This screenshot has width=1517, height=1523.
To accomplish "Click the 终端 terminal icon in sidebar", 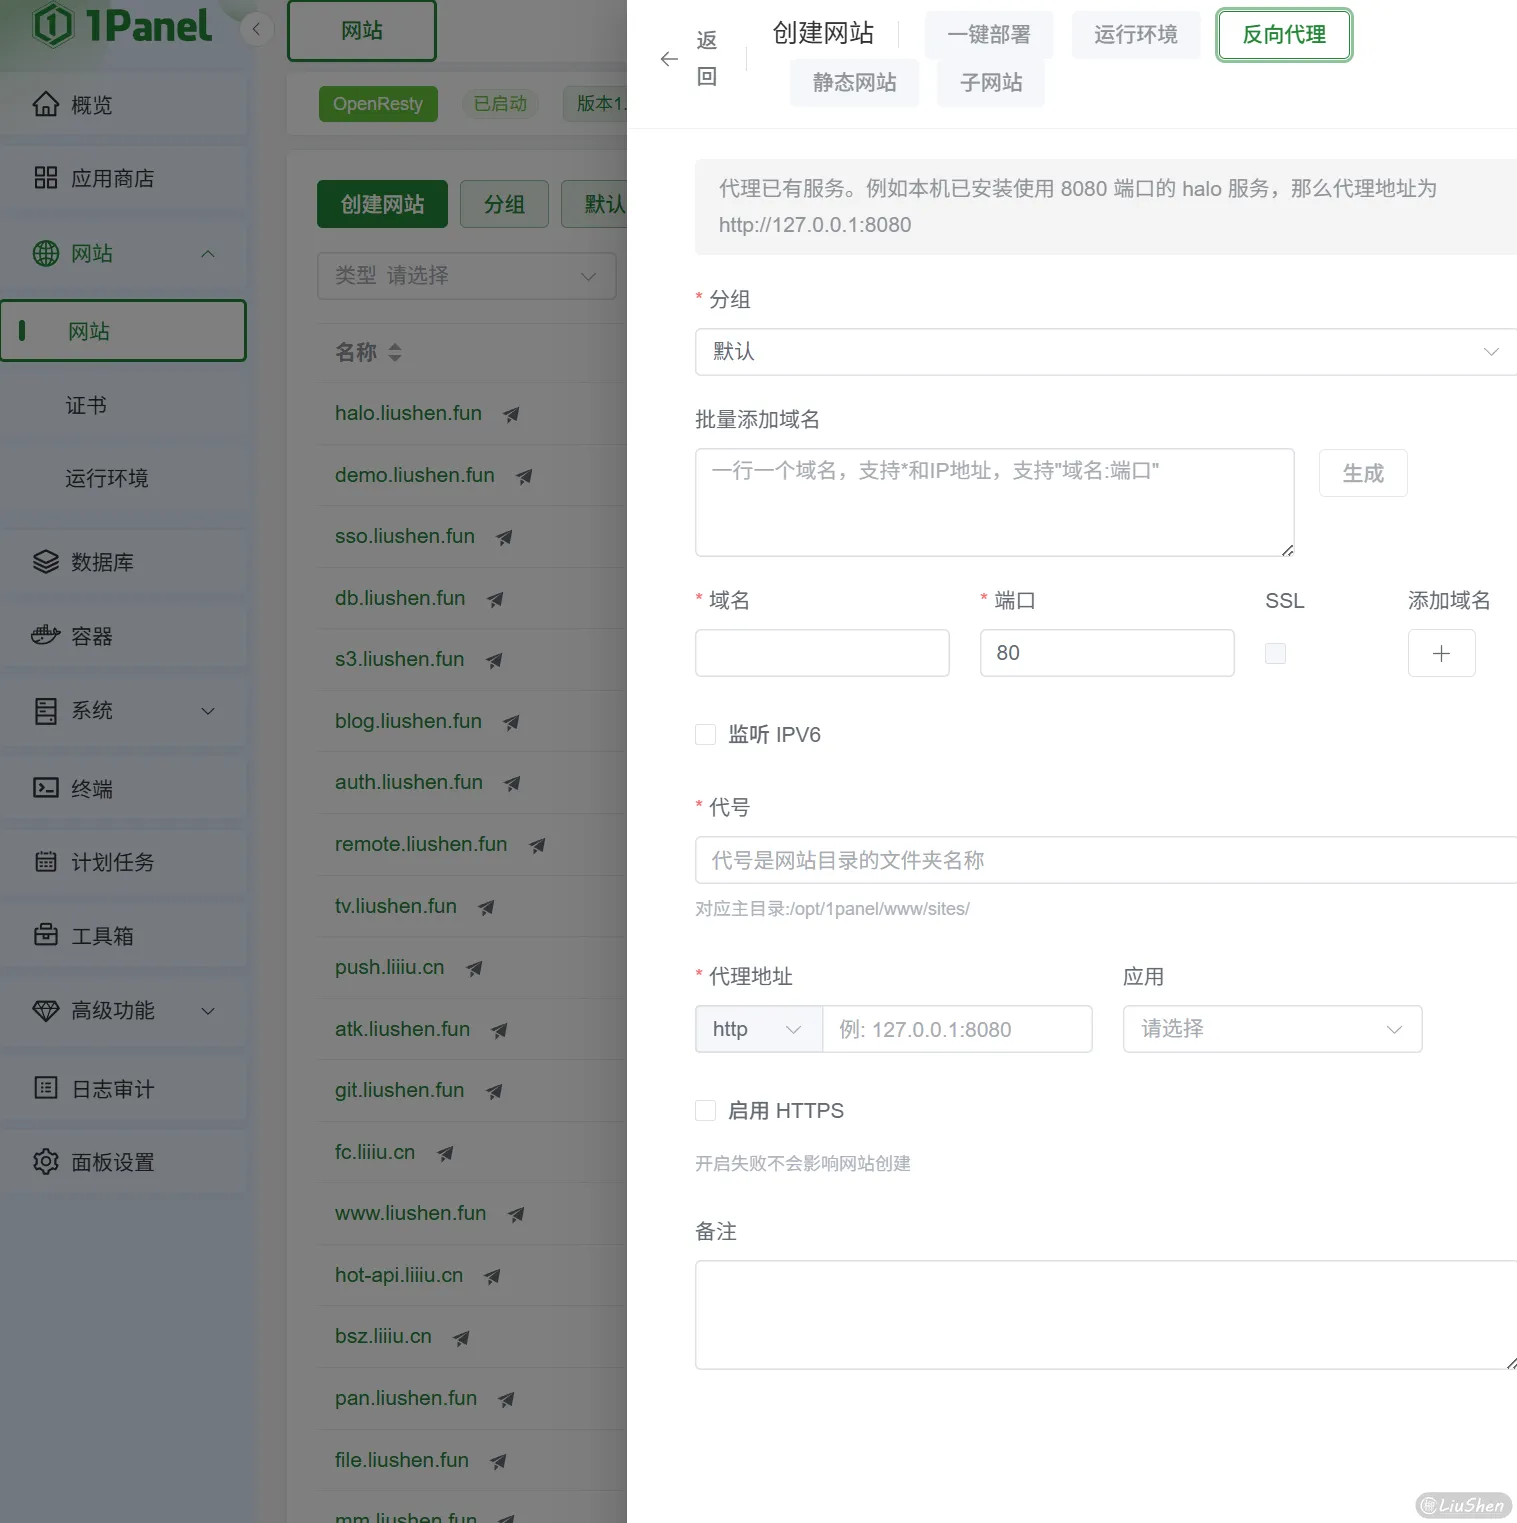I will click(46, 788).
